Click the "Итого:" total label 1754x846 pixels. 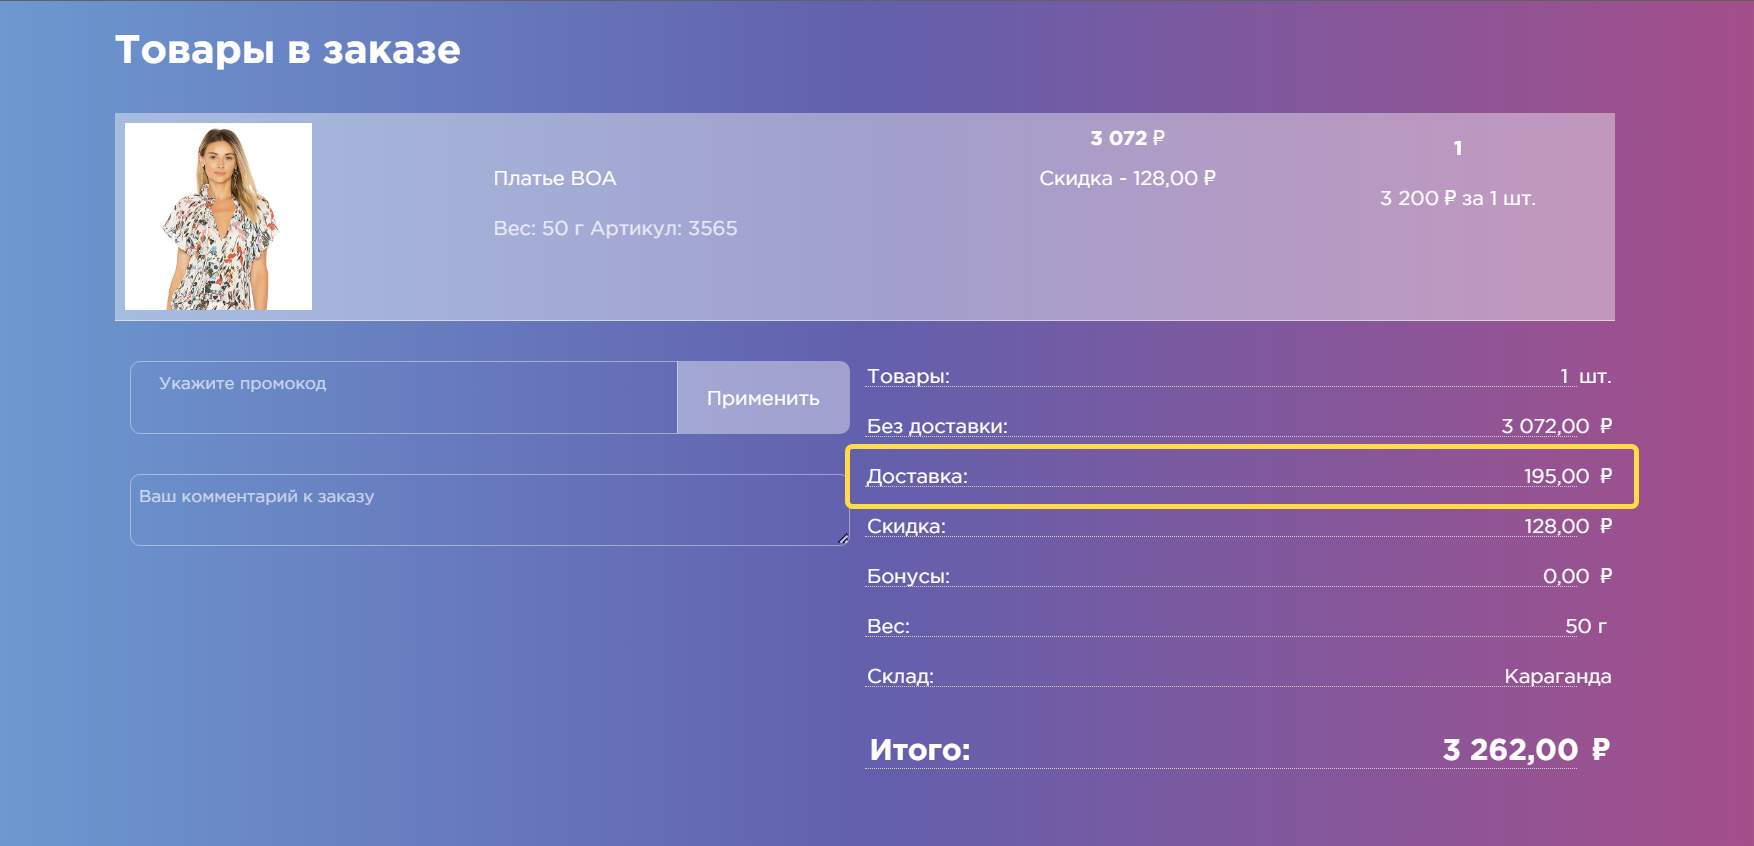click(x=920, y=750)
